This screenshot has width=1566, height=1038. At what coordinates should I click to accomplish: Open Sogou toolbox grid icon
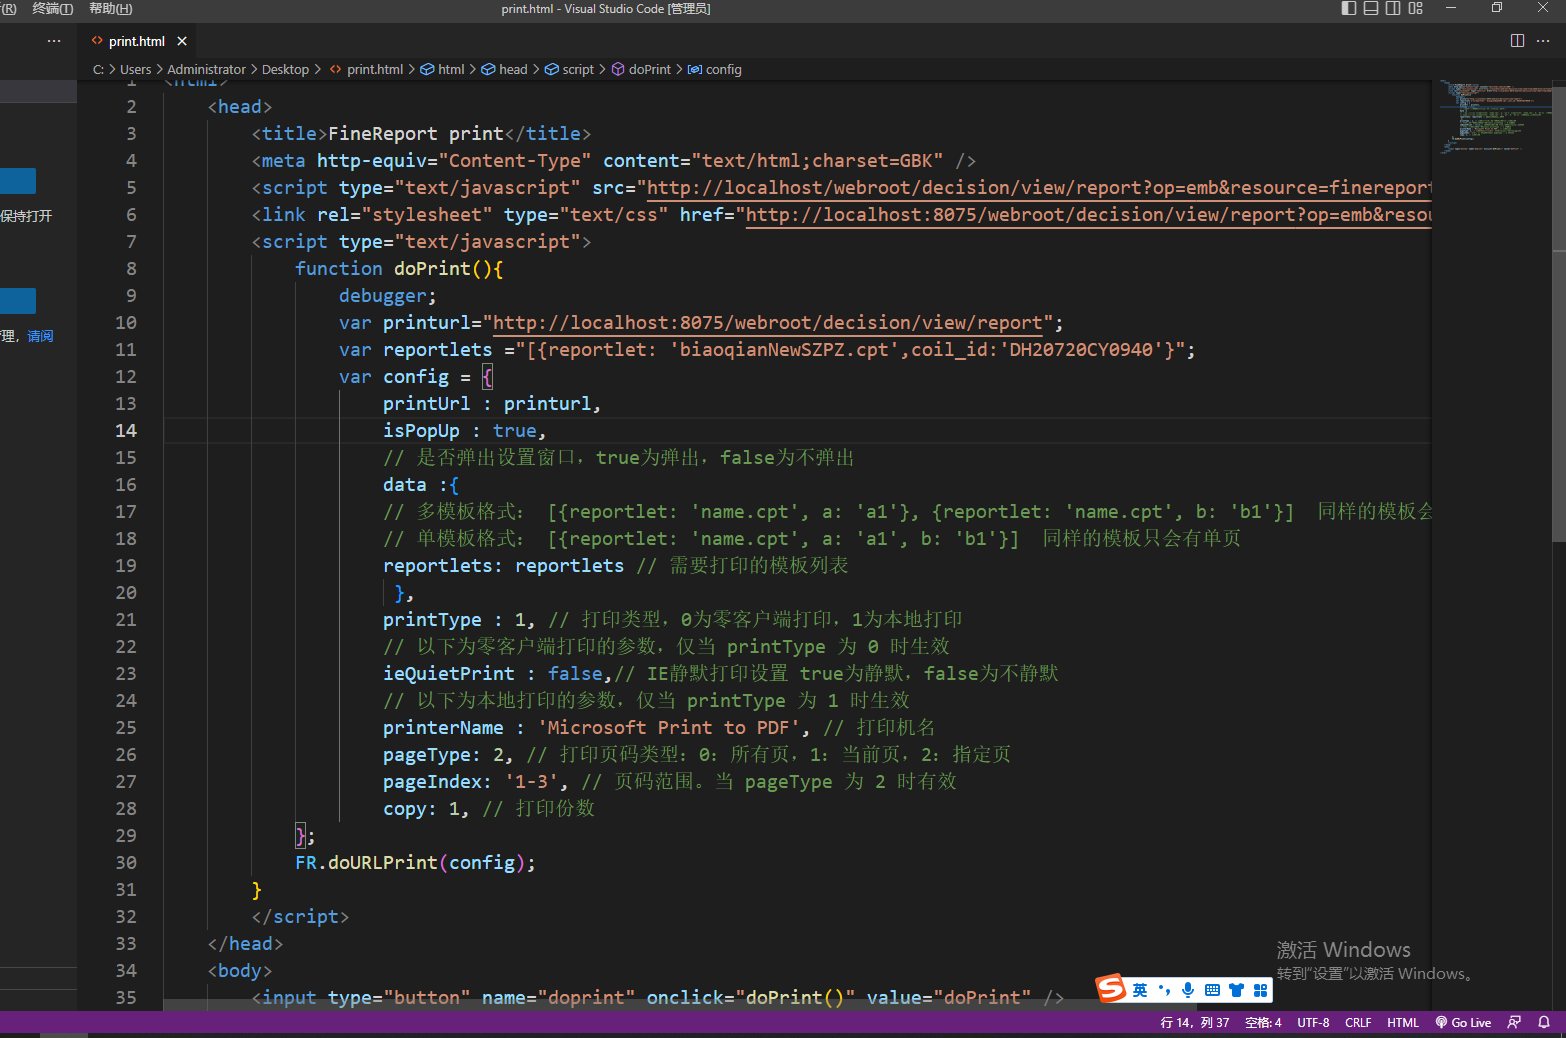tap(1260, 990)
